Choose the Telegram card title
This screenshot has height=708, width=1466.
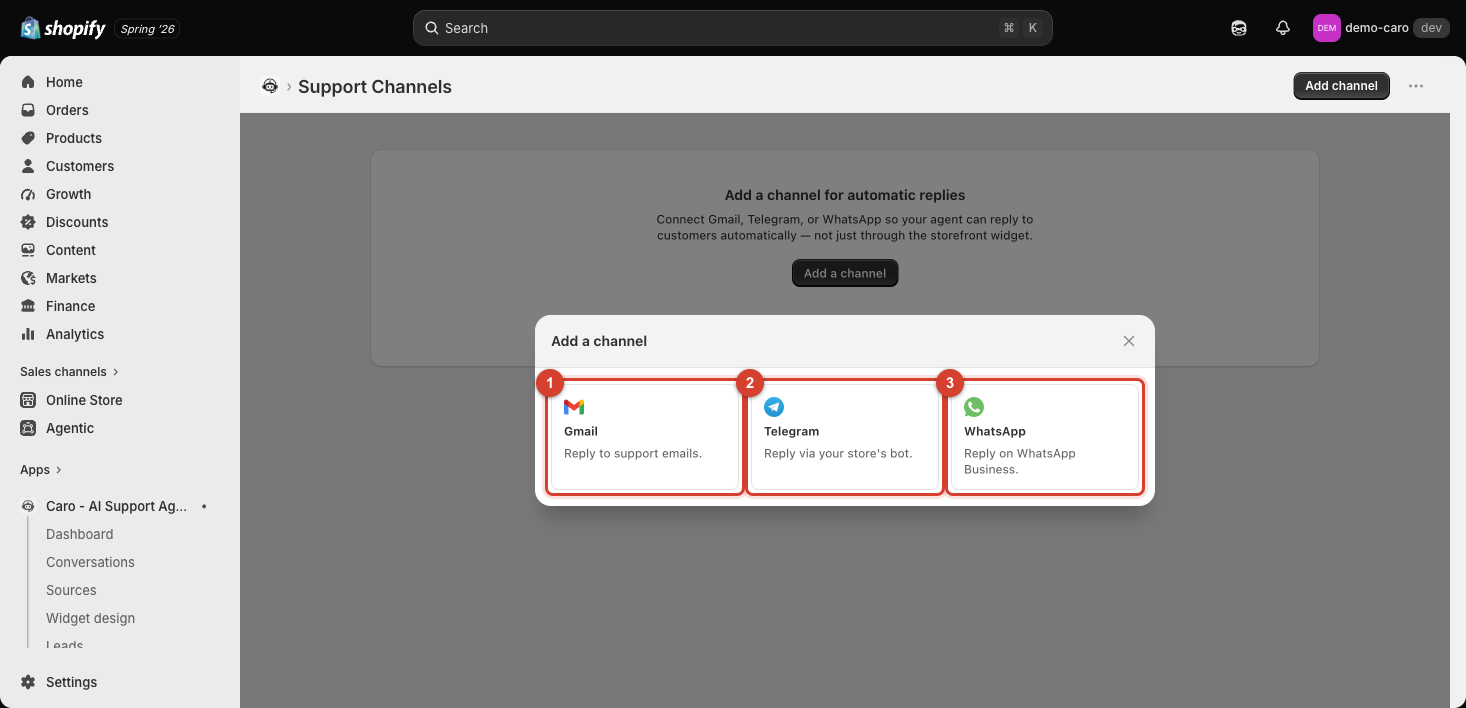pos(791,431)
